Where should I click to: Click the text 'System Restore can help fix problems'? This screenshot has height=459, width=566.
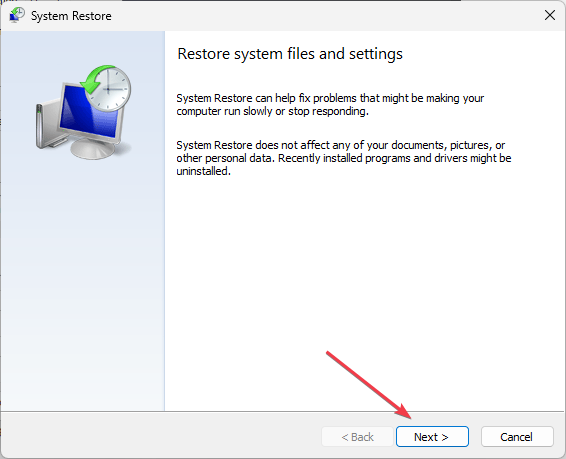[x=266, y=98]
